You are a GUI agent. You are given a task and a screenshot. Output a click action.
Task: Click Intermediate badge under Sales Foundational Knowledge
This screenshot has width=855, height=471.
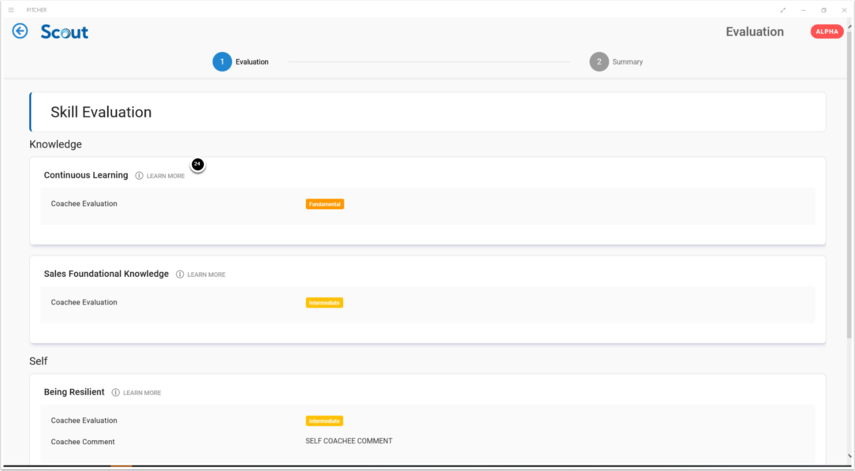point(325,303)
